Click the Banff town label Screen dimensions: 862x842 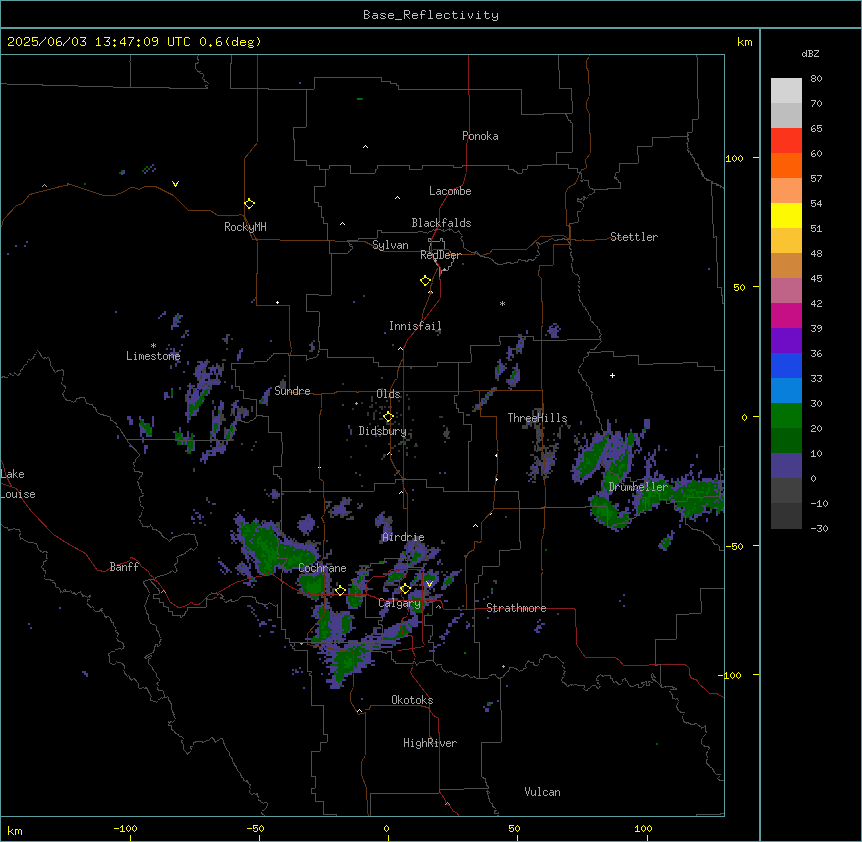tap(124, 567)
